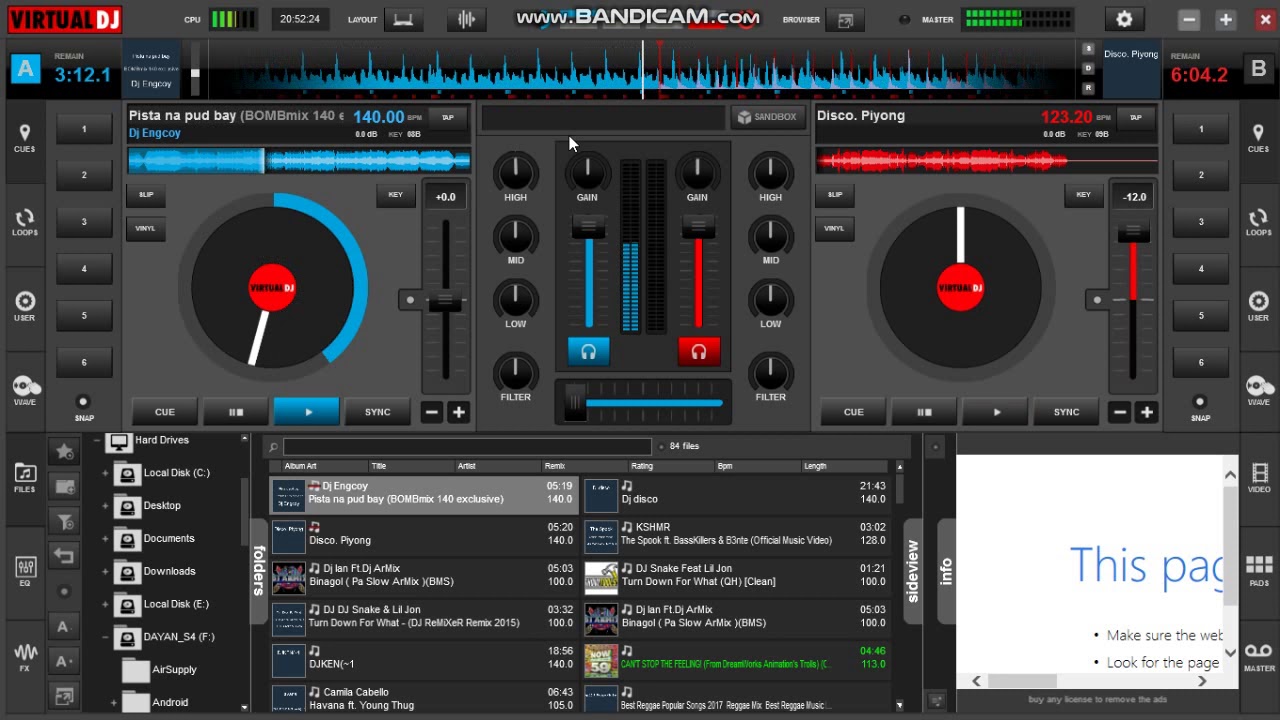Open the FX panel

pyautogui.click(x=24, y=657)
